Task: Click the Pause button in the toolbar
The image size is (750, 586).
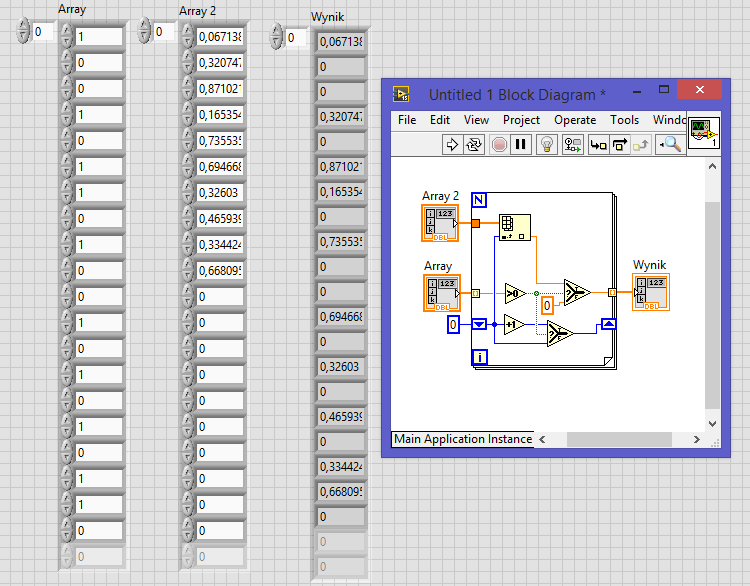Action: (x=520, y=144)
